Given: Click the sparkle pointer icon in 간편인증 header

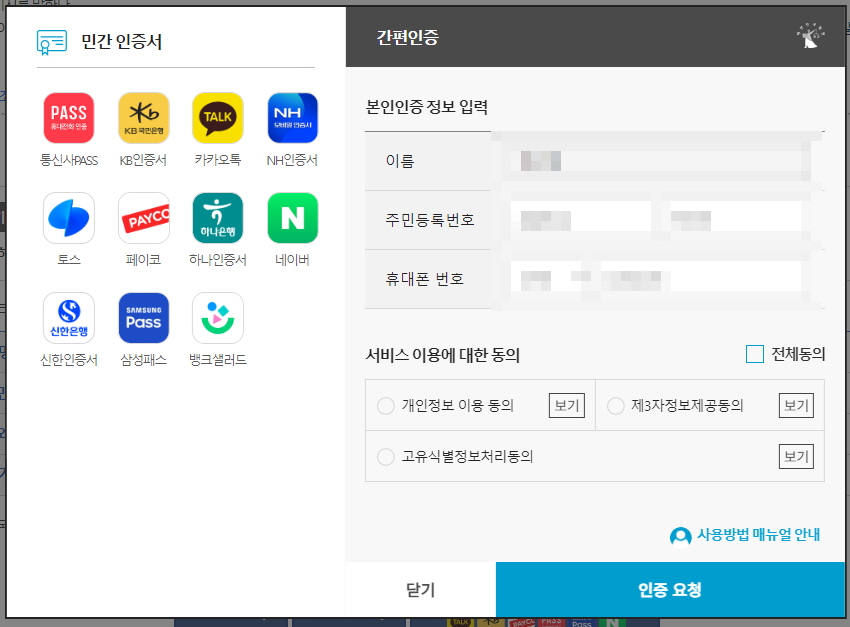Looking at the screenshot, I should click(810, 36).
